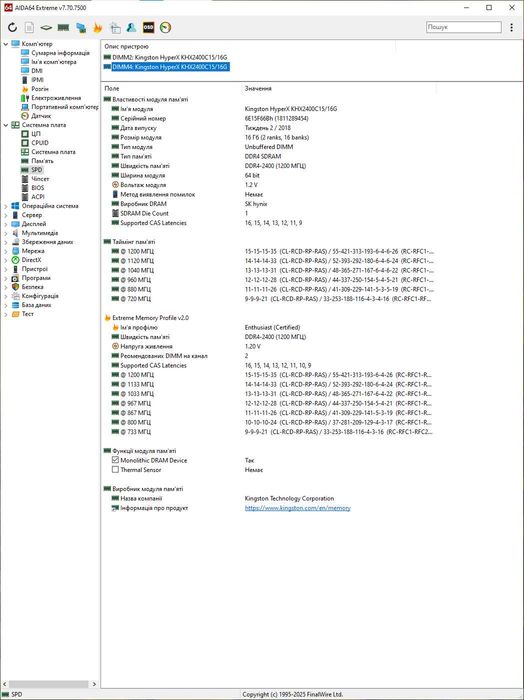Click the Пошук search field
Viewport: 524px width, 700px height.
(x=464, y=27)
